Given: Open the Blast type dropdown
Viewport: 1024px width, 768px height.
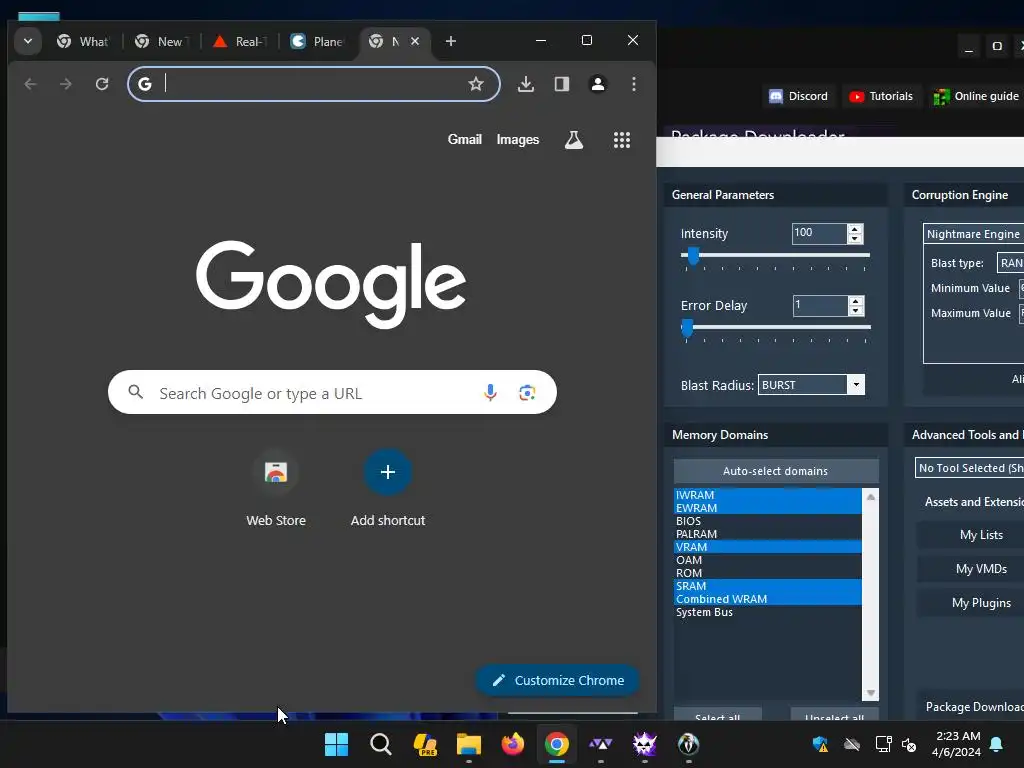Looking at the screenshot, I should coord(1010,263).
